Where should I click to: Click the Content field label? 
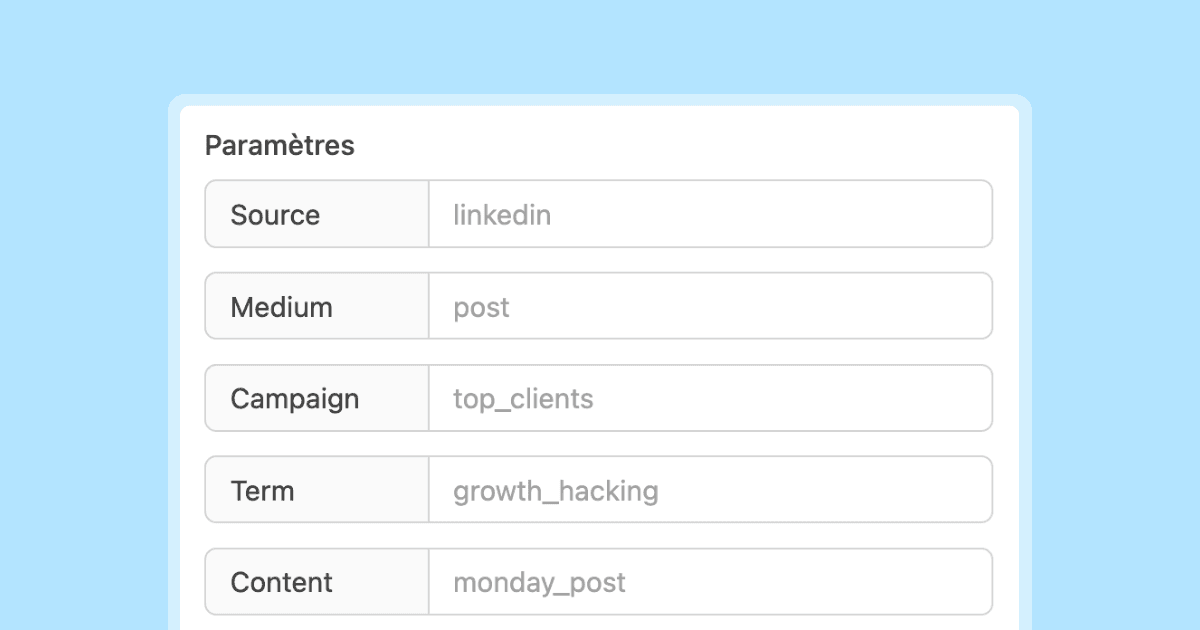click(281, 583)
